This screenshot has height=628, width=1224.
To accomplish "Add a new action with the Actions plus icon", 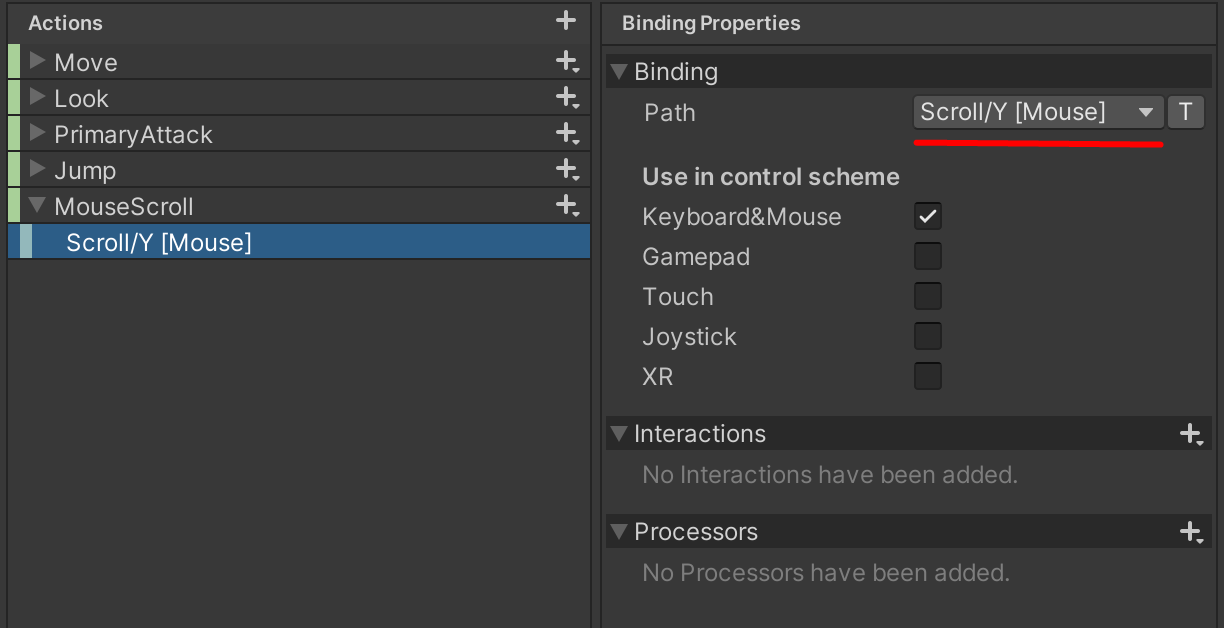I will click(565, 20).
